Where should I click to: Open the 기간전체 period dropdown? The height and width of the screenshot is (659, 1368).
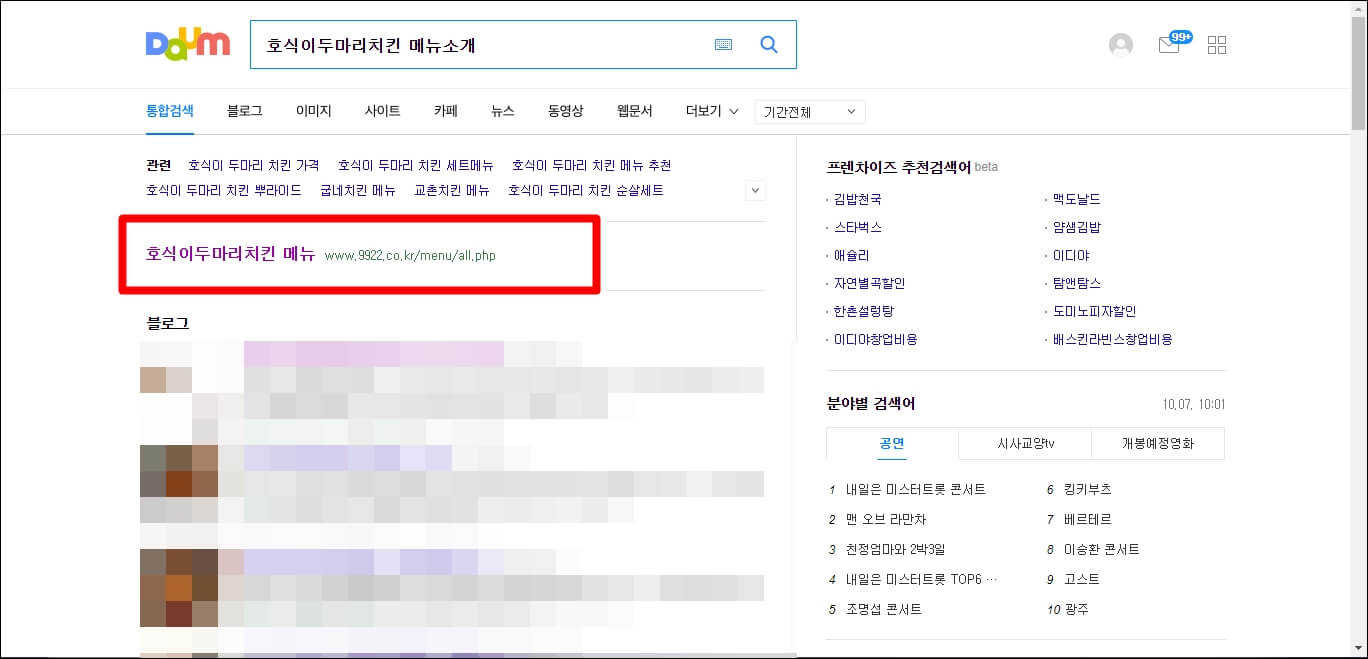tap(810, 112)
